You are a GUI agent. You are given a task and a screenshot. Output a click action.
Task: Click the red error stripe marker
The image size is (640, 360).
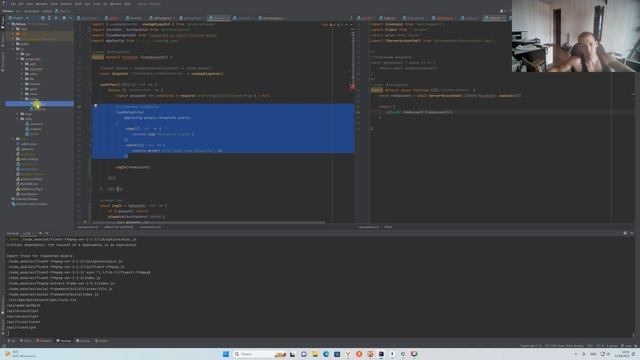[353, 87]
